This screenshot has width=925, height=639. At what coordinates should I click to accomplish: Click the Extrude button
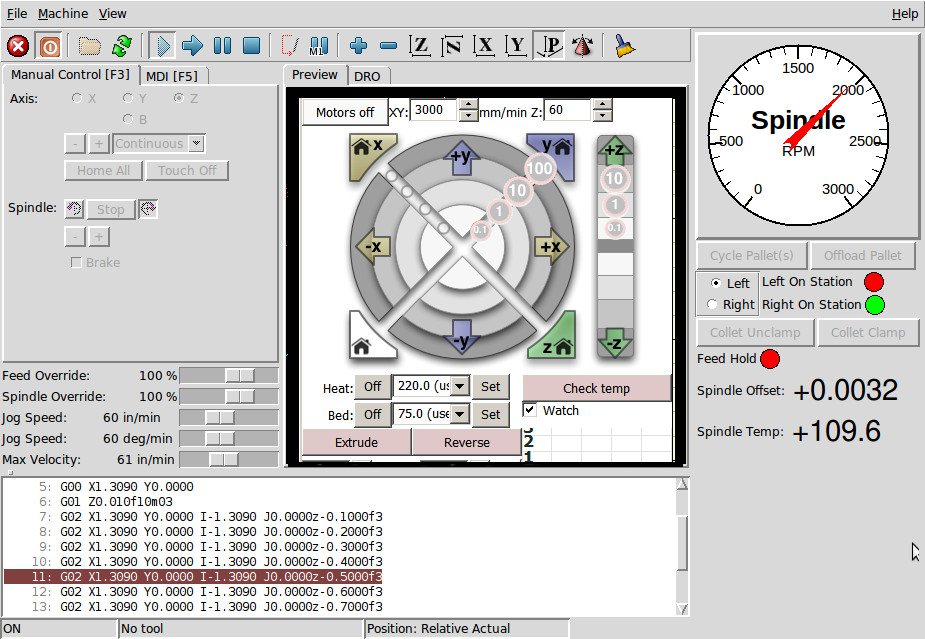[356, 443]
